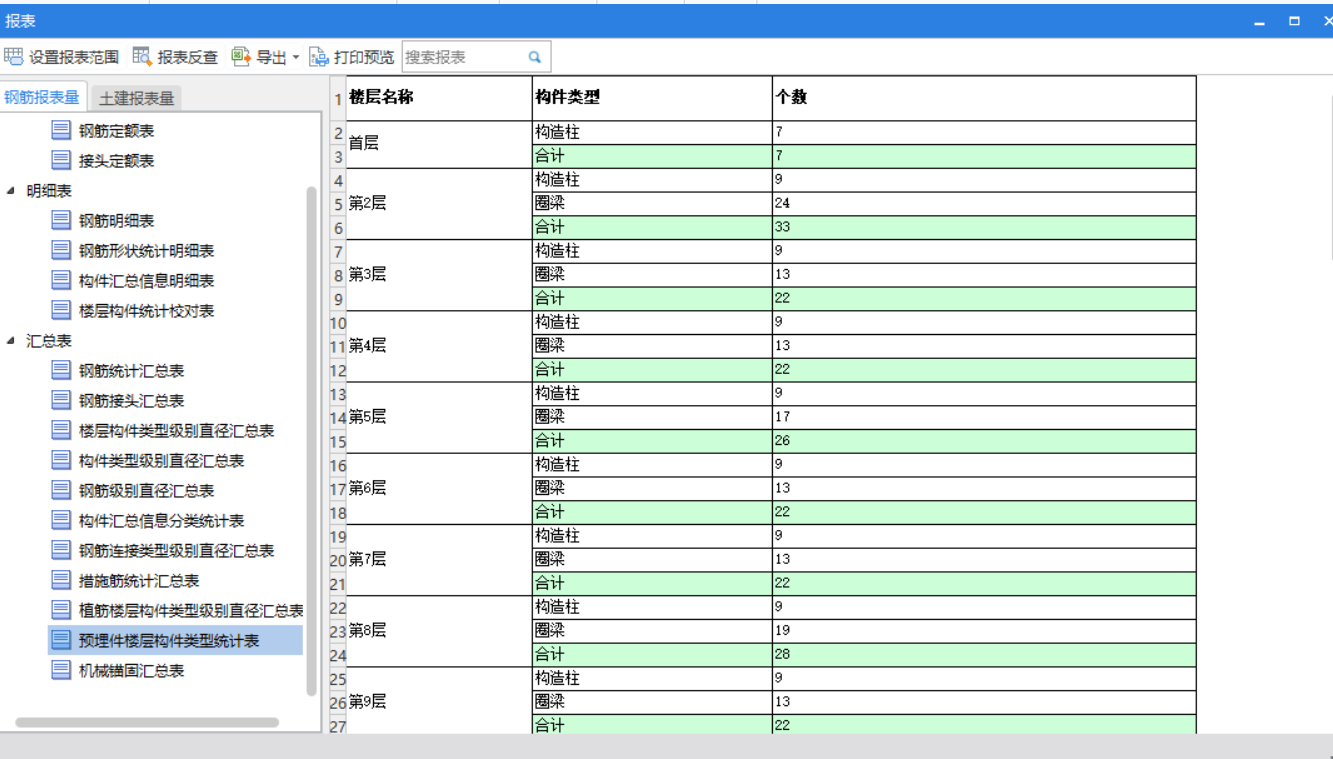Click the 构件类型 column header
The image size is (1333, 759).
652,98
